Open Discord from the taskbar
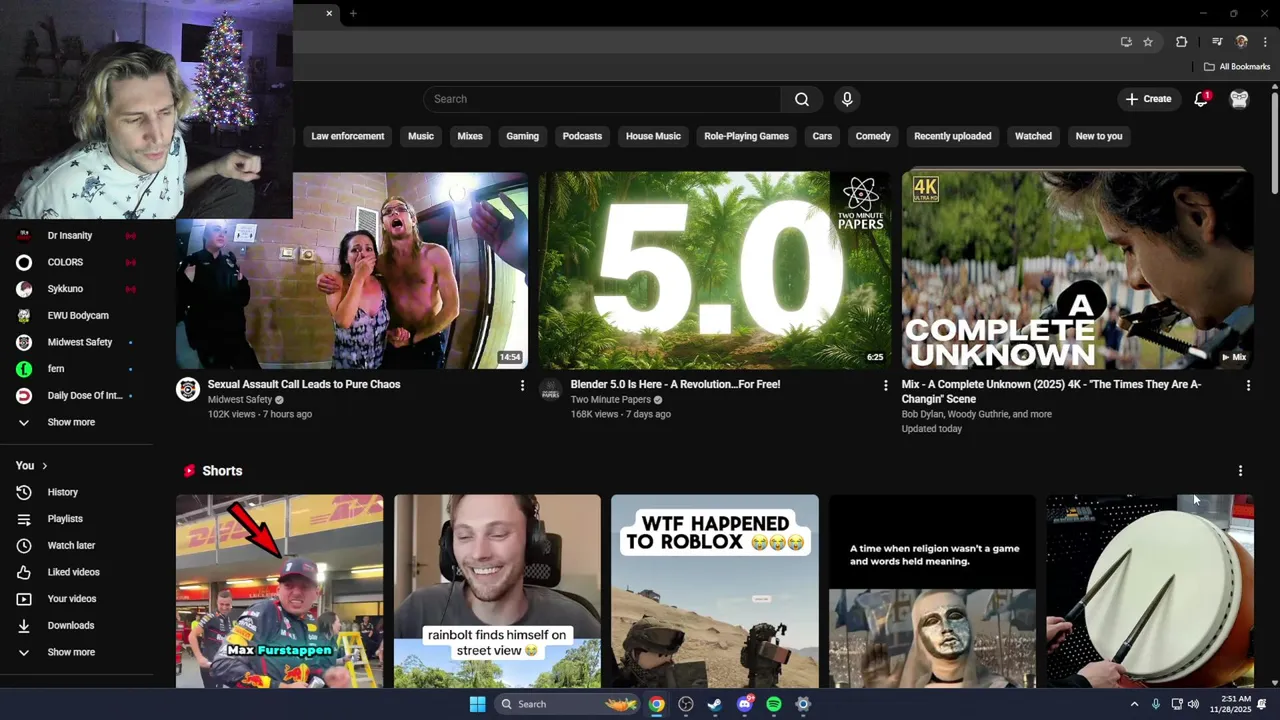Viewport: 1280px width, 720px height. [x=744, y=704]
